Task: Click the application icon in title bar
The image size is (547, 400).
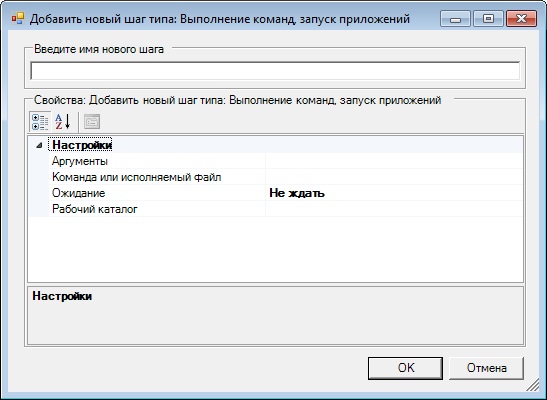Action: click(x=17, y=18)
